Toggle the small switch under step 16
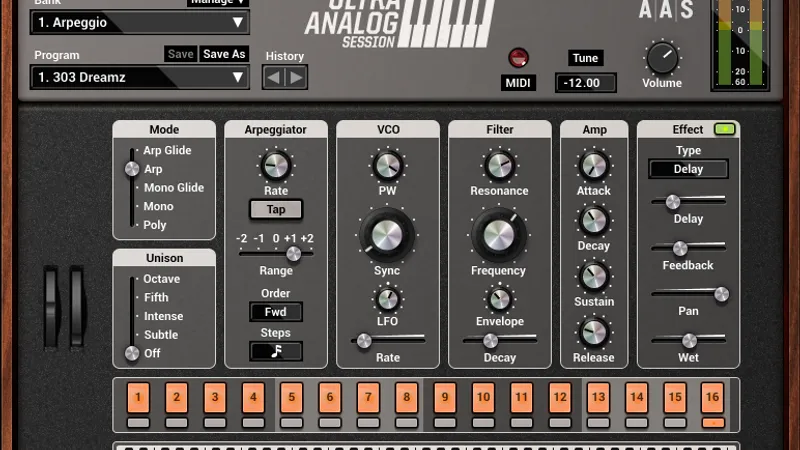Viewport: 800px width, 450px height. (x=713, y=422)
